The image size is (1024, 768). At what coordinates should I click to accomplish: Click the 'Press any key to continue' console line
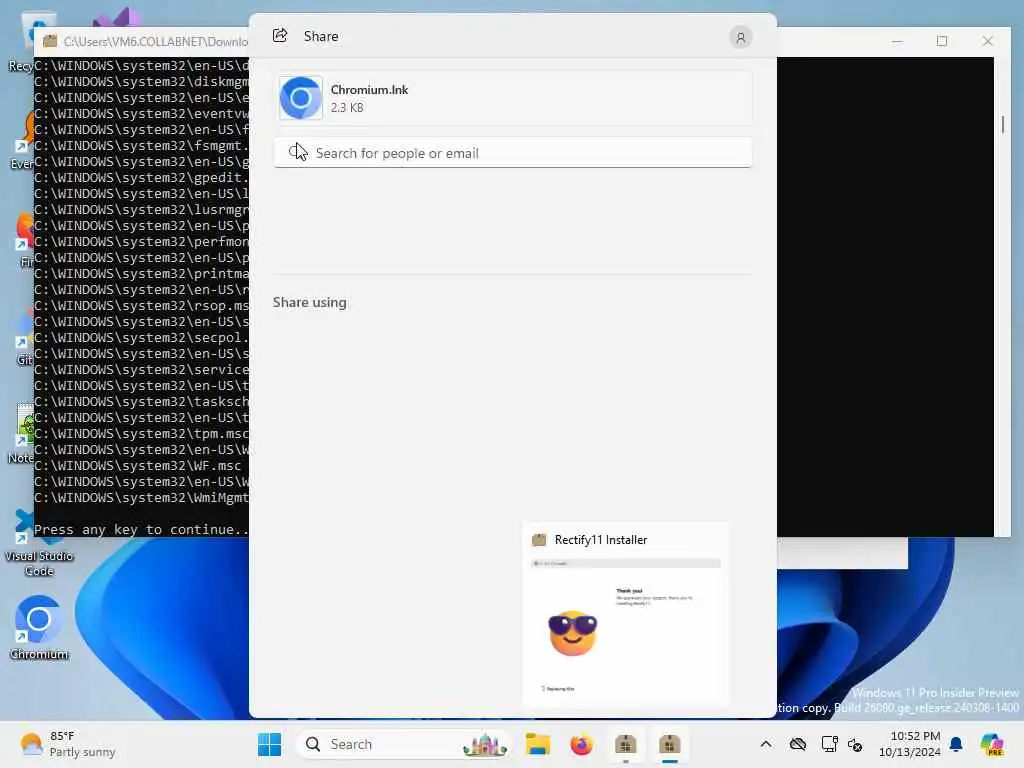click(141, 530)
